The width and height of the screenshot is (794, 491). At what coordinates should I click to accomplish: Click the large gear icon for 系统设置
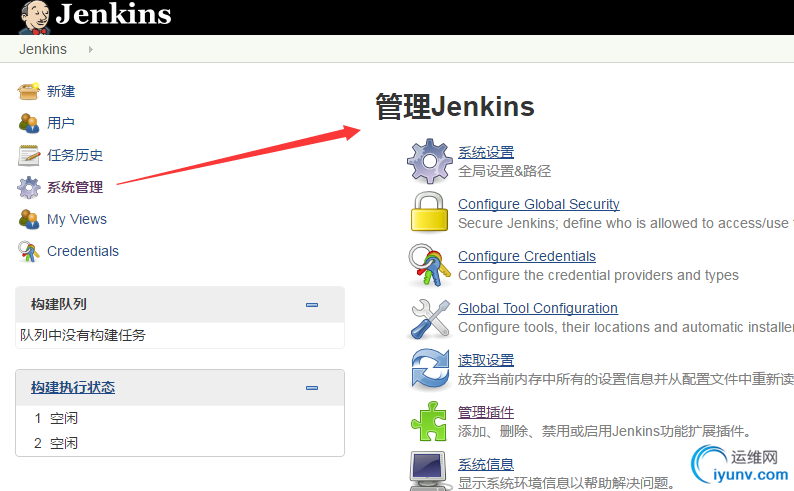429,161
